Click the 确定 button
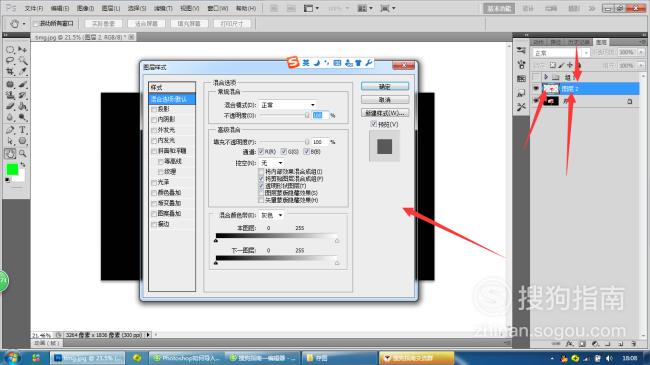Viewport: 650px width, 365px height. 385,86
